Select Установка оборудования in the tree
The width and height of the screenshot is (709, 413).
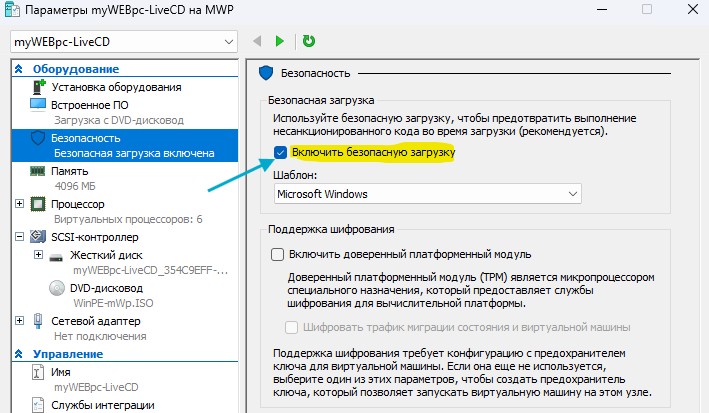[x=117, y=87]
